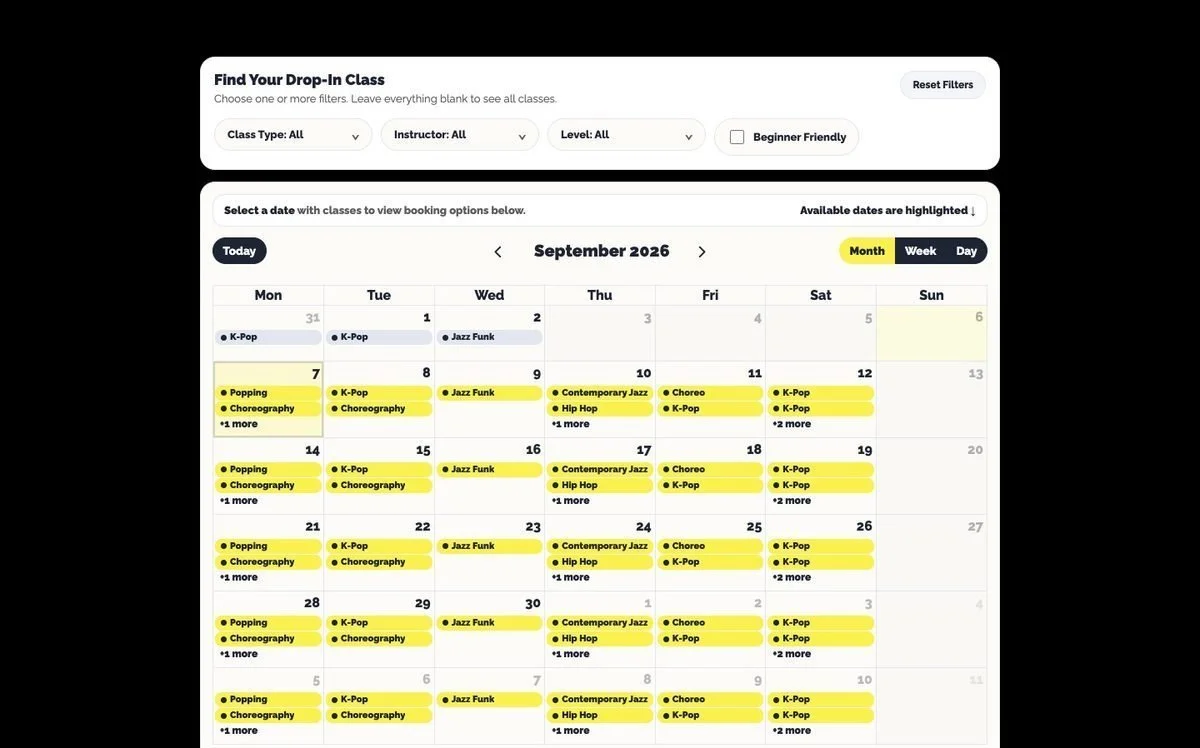Open Hip Hop class on September 17

click(x=600, y=485)
